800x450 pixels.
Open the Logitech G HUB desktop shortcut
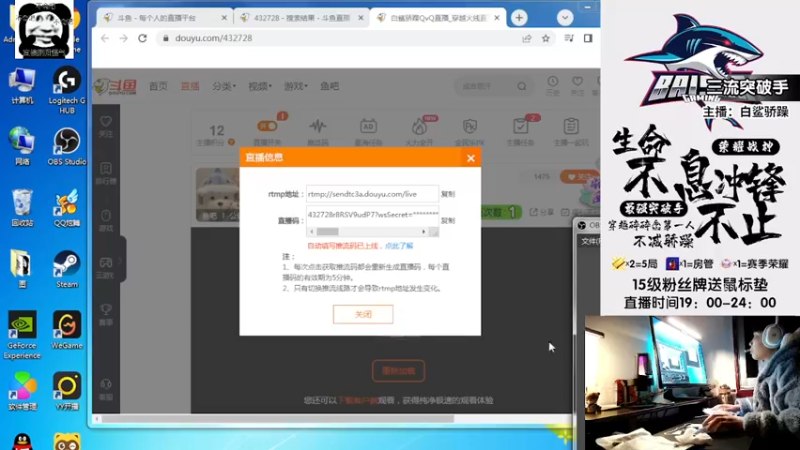pos(67,90)
